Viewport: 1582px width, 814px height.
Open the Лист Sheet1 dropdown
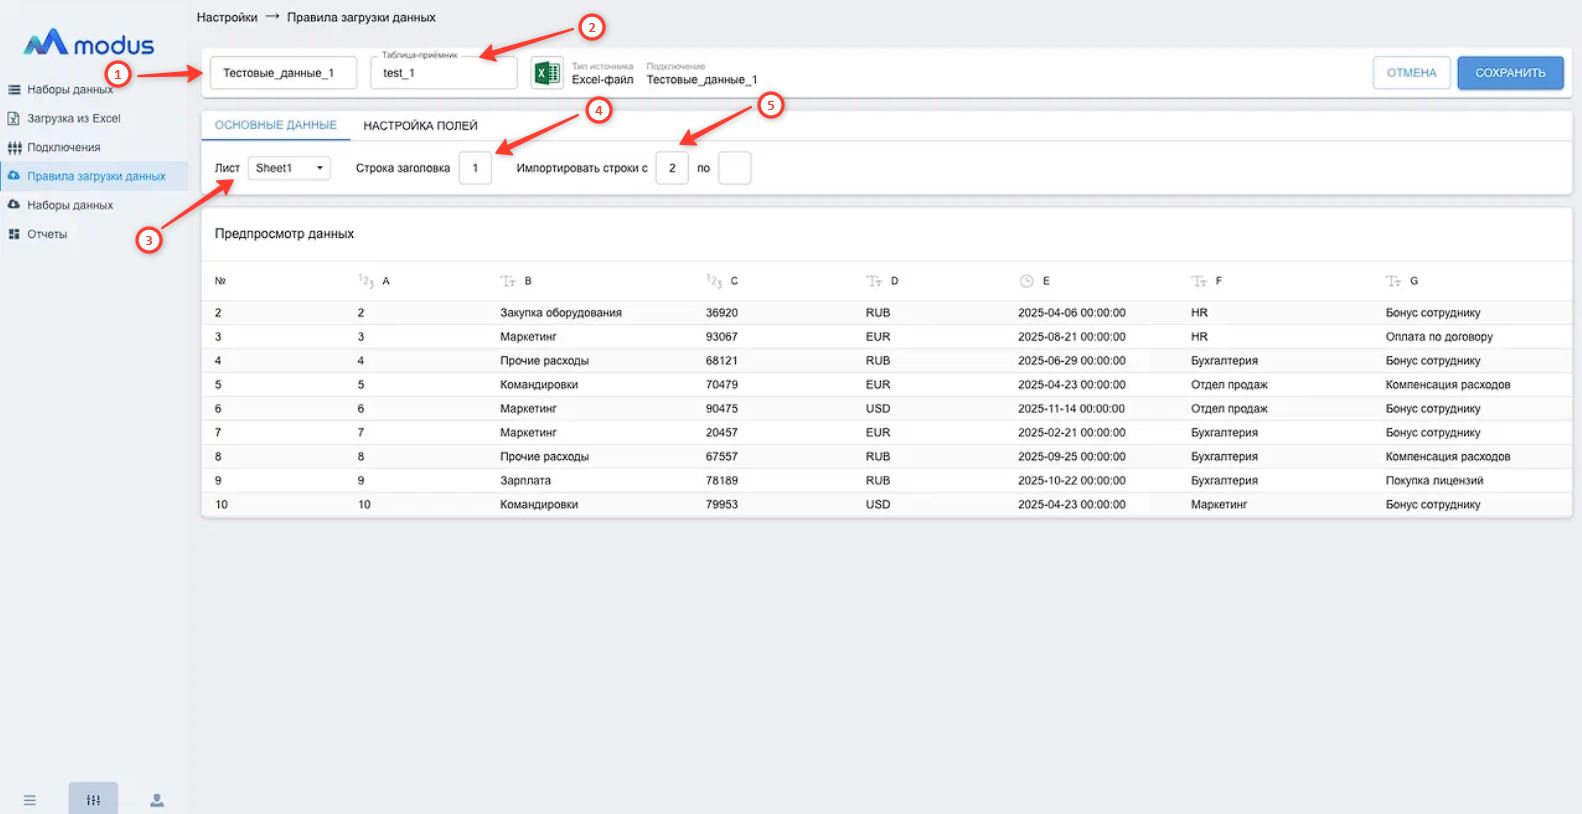pyautogui.click(x=288, y=168)
